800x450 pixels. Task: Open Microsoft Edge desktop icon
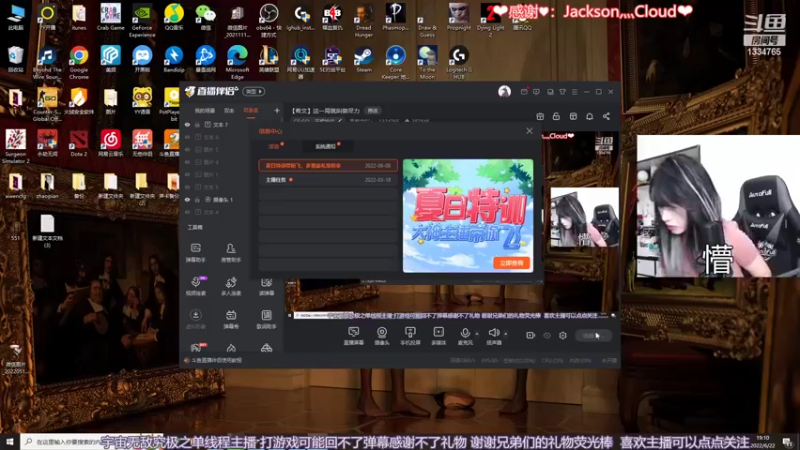237,62
